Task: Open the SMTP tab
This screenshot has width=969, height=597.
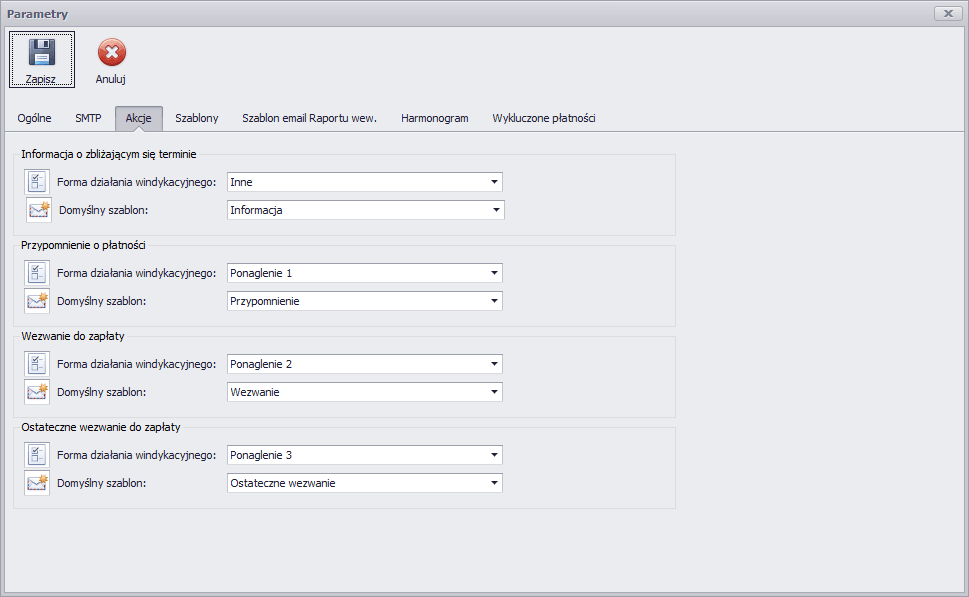Action: click(x=88, y=118)
